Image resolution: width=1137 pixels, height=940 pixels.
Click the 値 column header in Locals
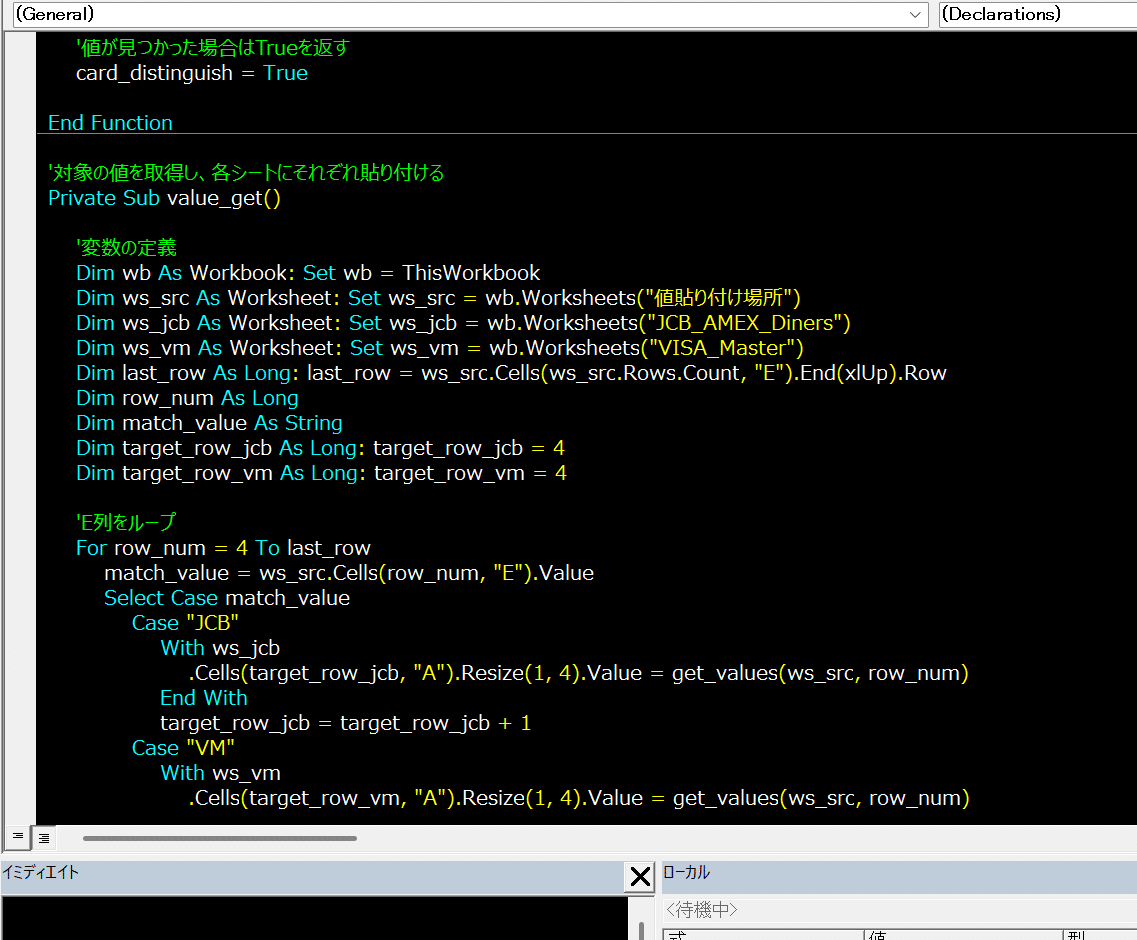tap(964, 935)
